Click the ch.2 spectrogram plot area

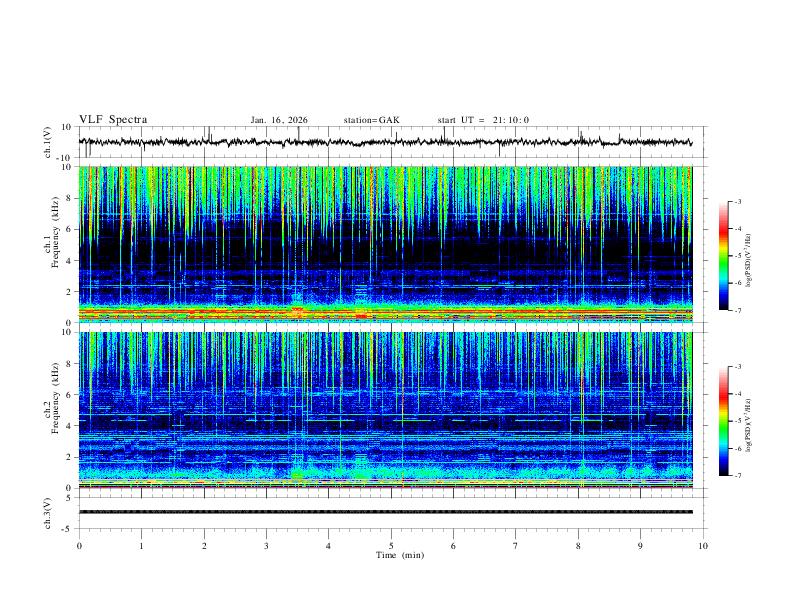(386, 410)
